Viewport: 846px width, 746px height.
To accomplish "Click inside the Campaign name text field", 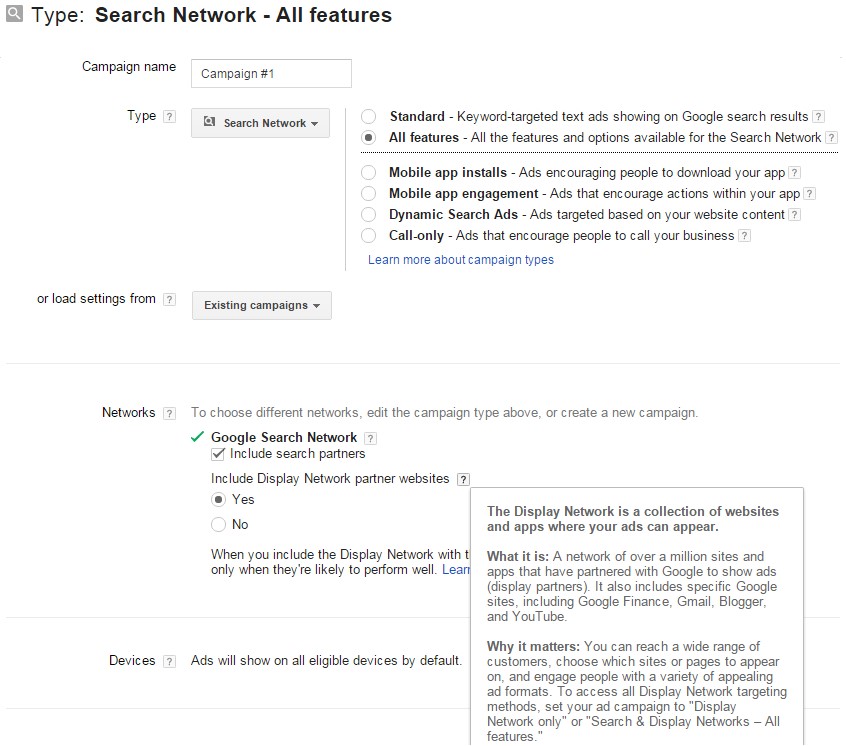I will pyautogui.click(x=270, y=73).
